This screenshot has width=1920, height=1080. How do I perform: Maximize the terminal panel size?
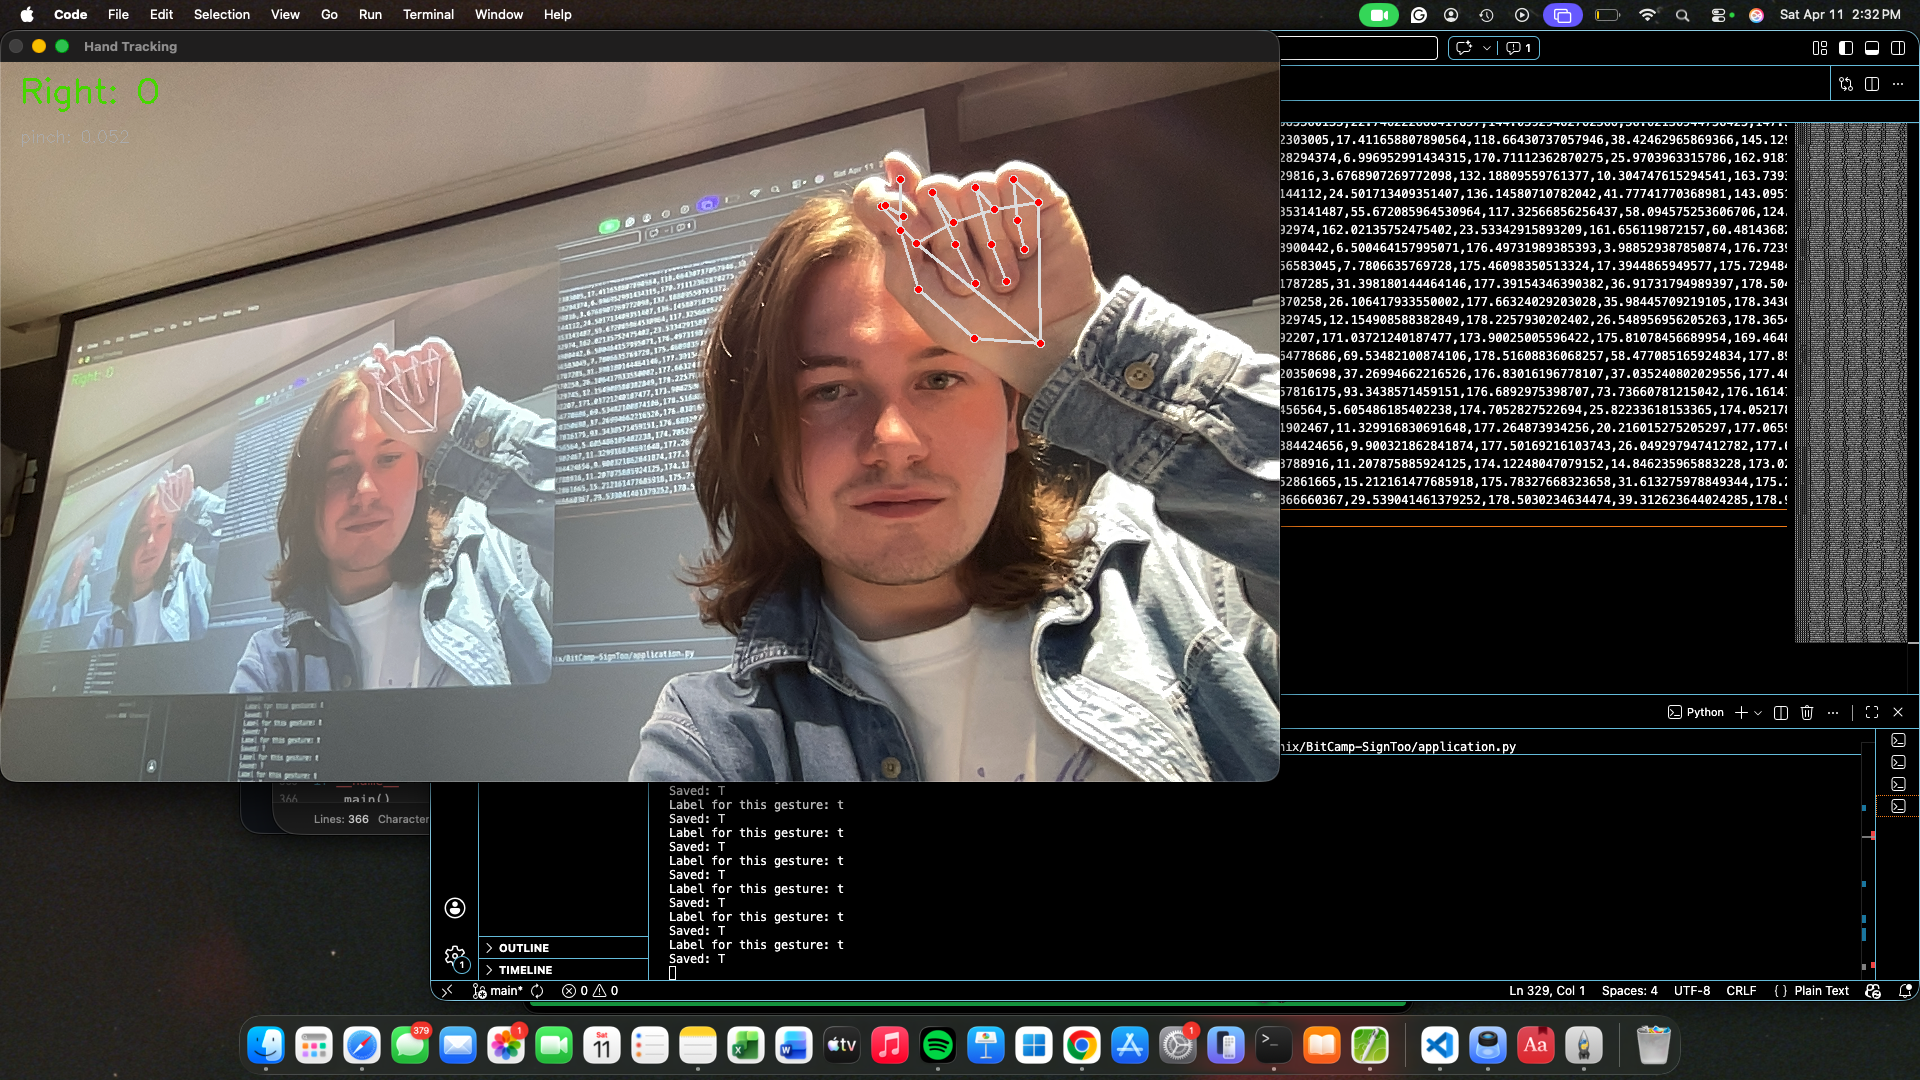tap(1872, 712)
